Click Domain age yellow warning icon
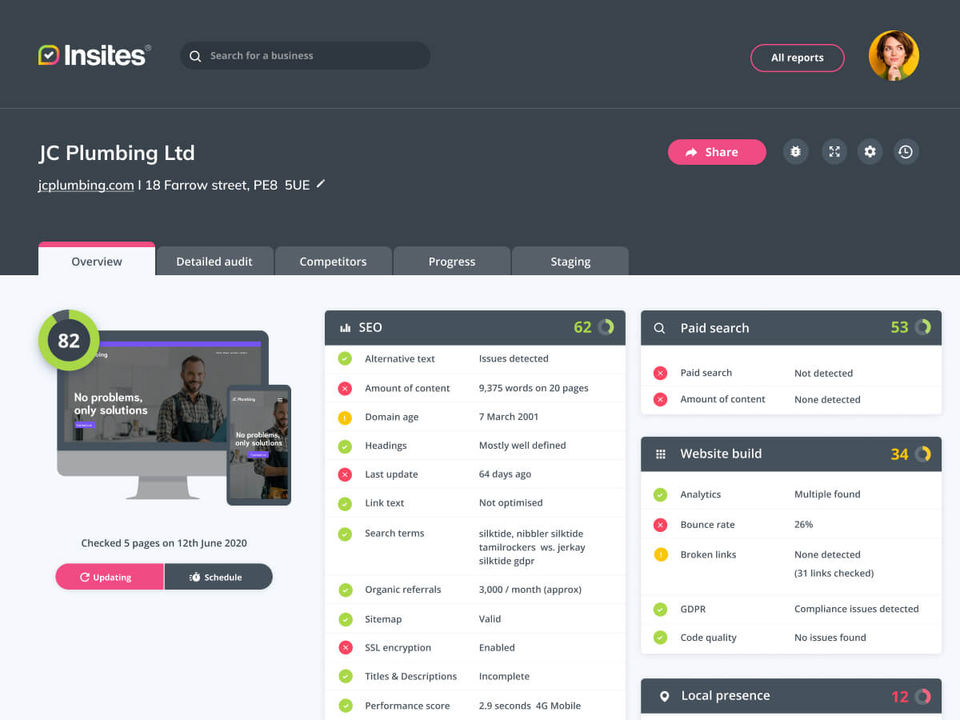Viewport: 960px width, 720px height. pyautogui.click(x=345, y=418)
